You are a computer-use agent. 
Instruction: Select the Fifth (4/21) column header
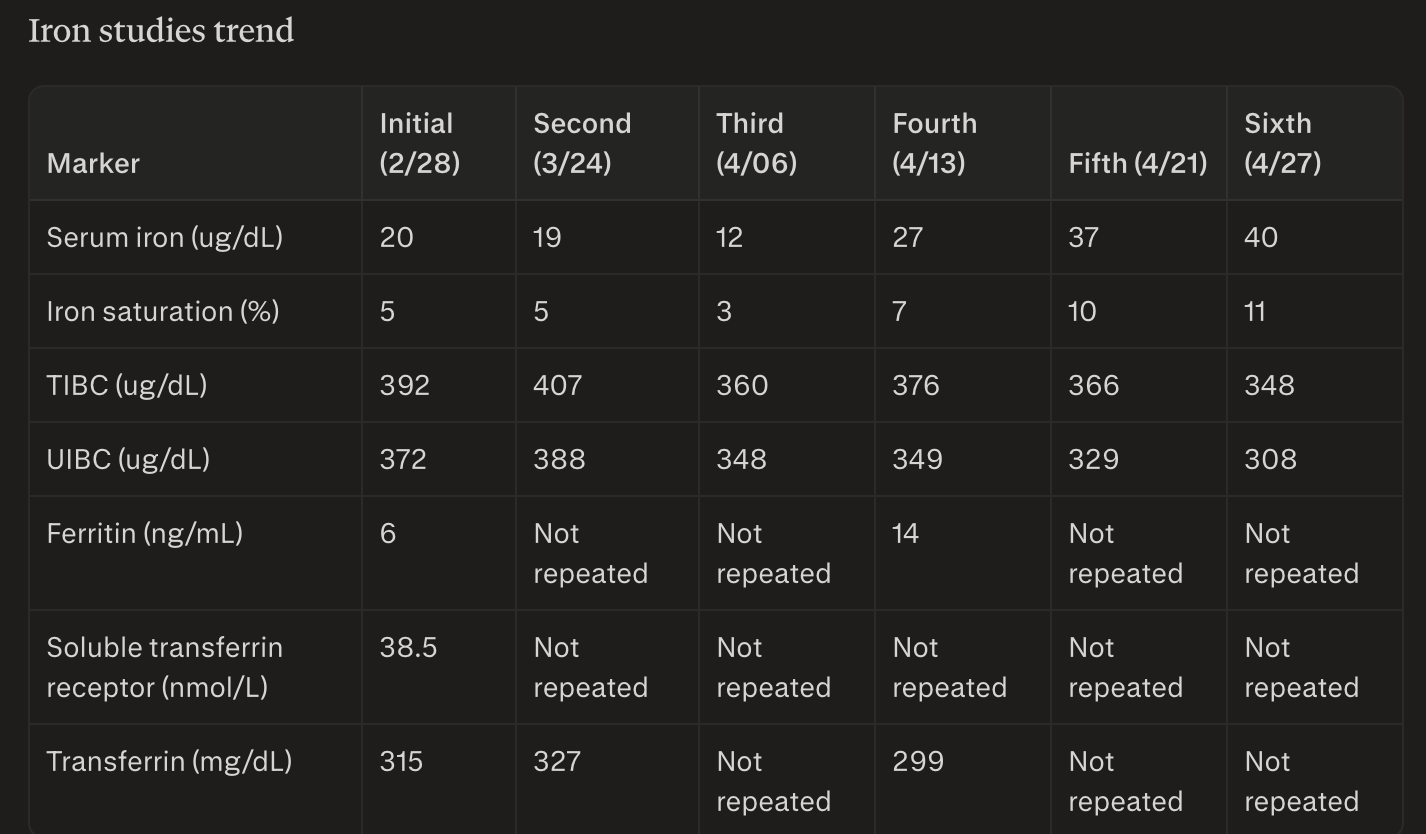tap(1137, 163)
